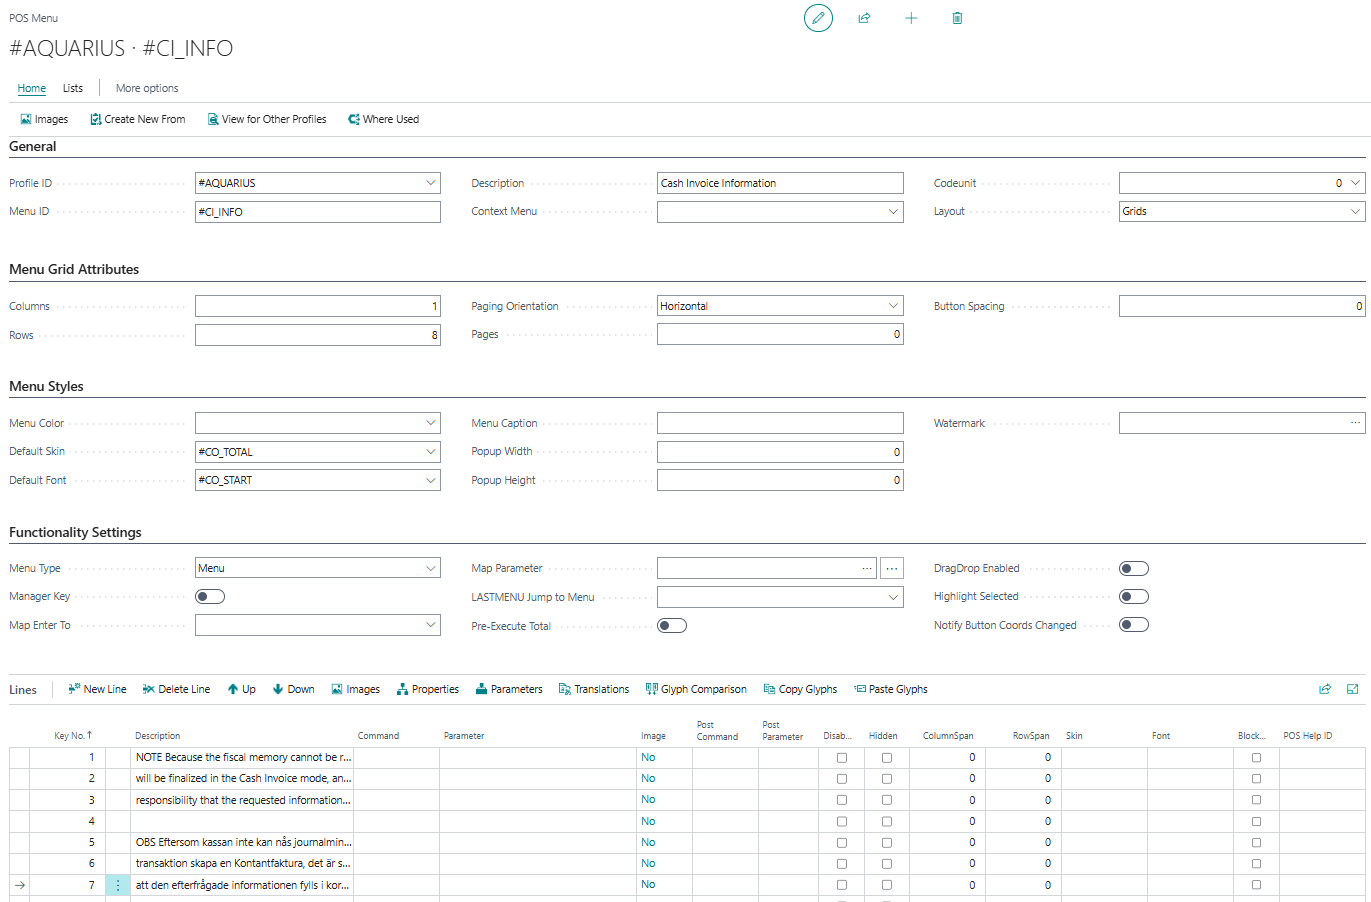Click the Description input field
This screenshot has width=1371, height=902.
(x=780, y=183)
